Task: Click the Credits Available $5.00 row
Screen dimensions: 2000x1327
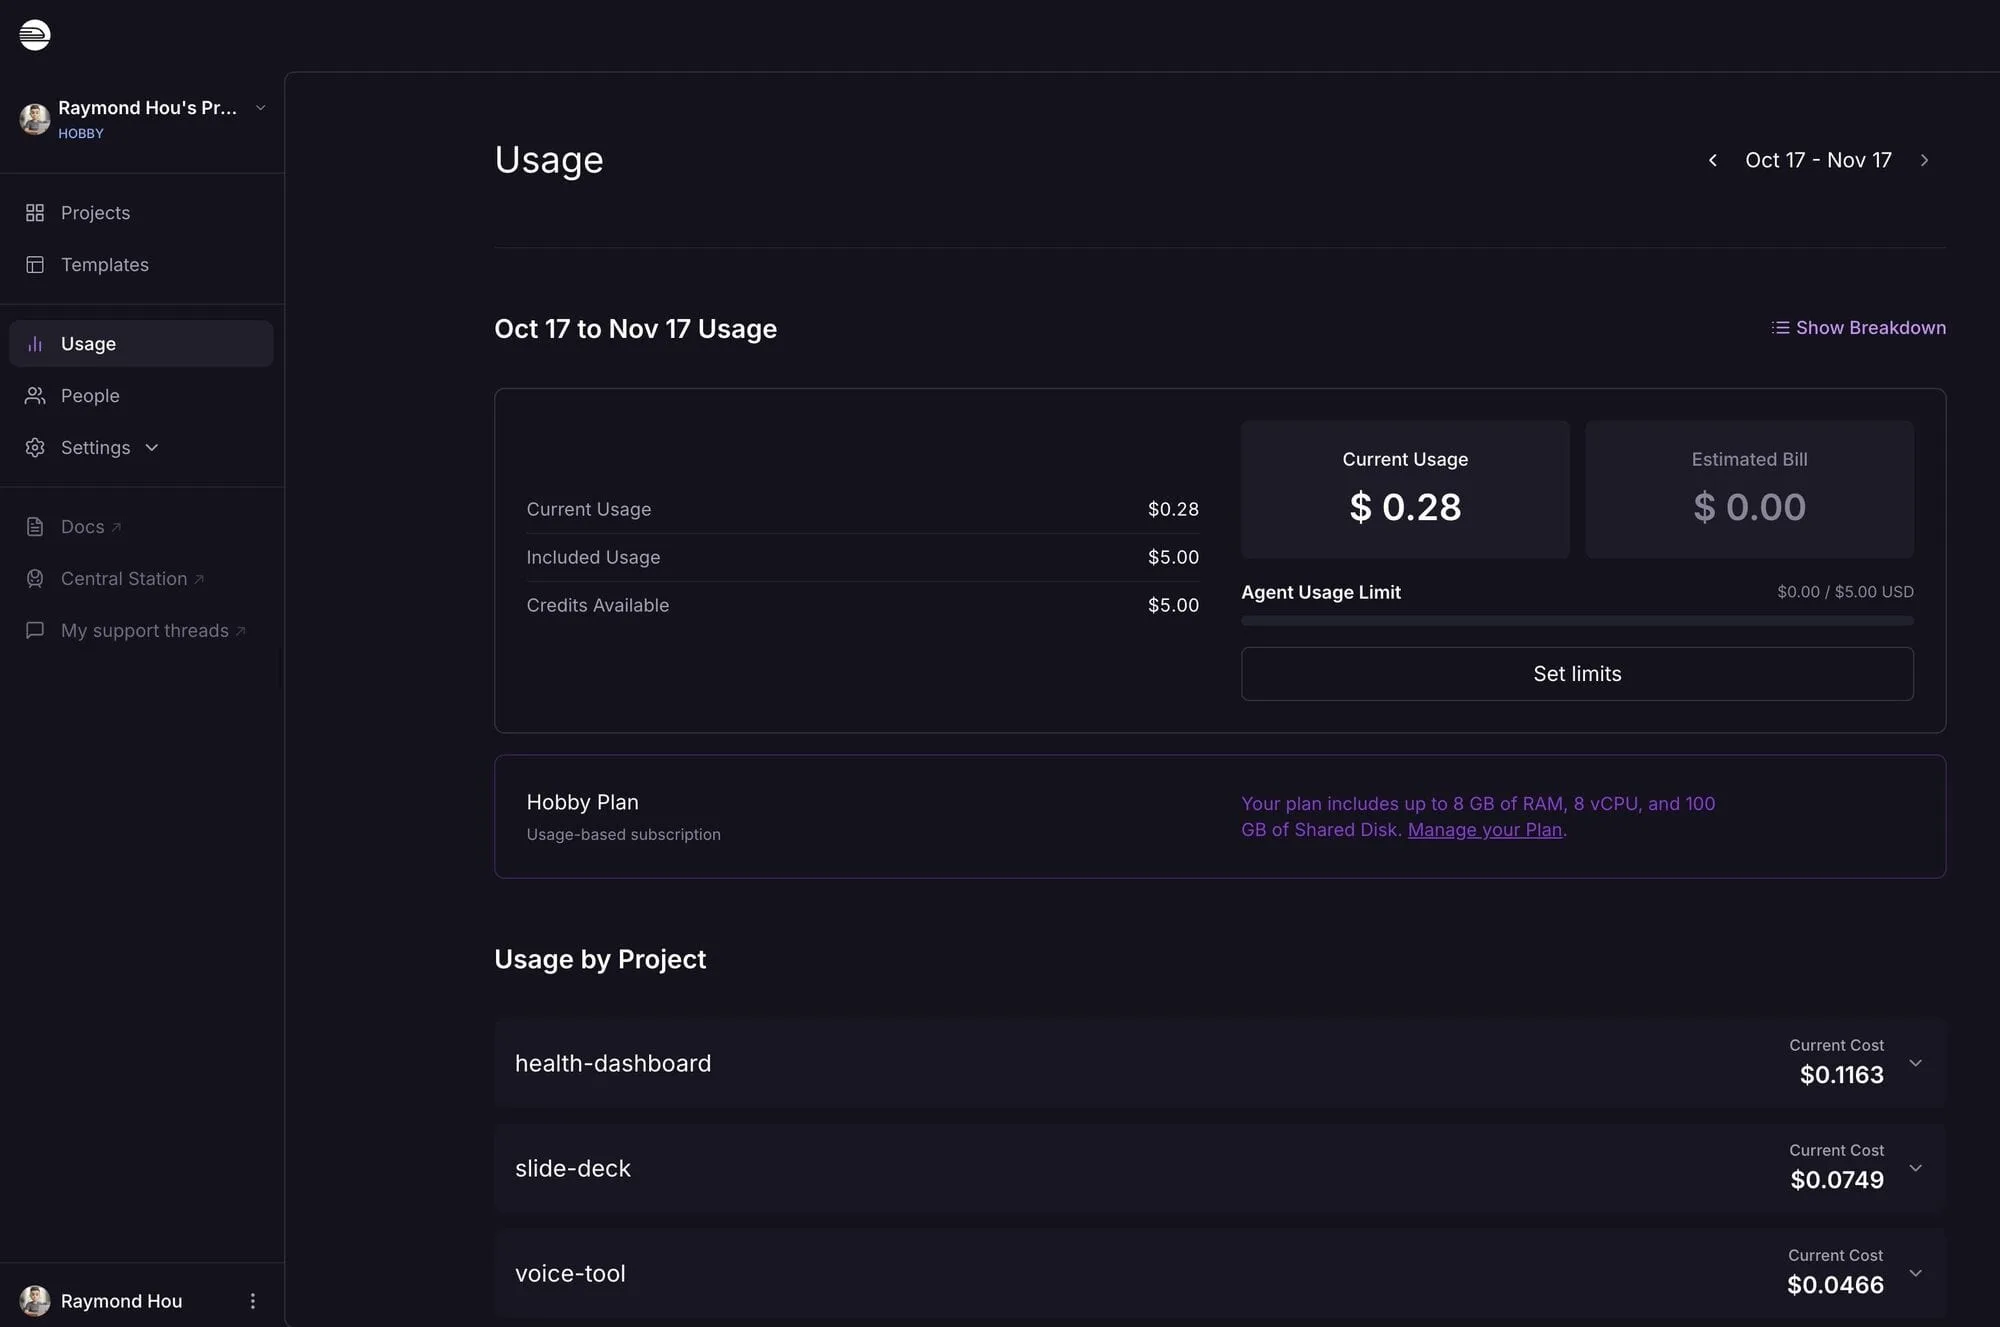Action: [862, 605]
